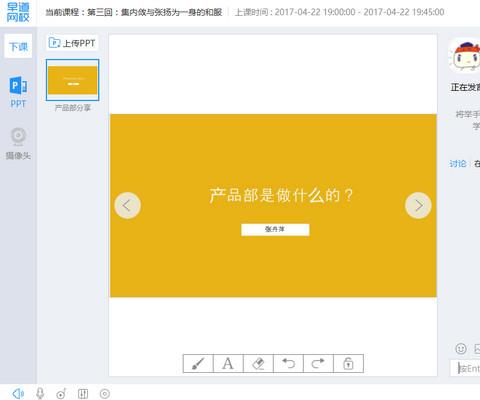The image size is (480, 400).
Task: Open the audio mixer settings icon
Action: (x=83, y=394)
